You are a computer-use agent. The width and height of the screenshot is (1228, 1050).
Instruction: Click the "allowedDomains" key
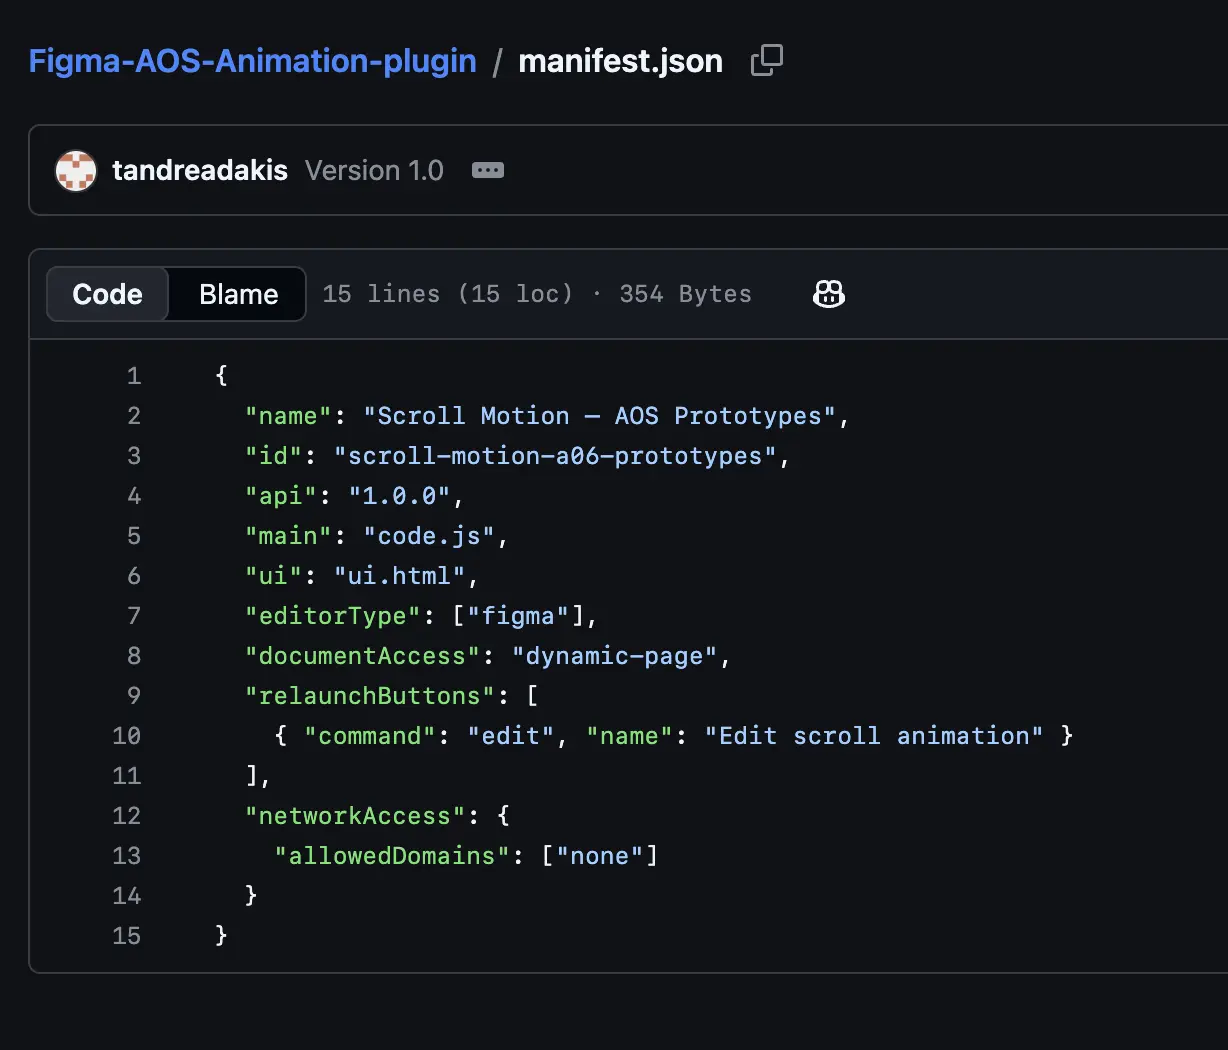(392, 856)
